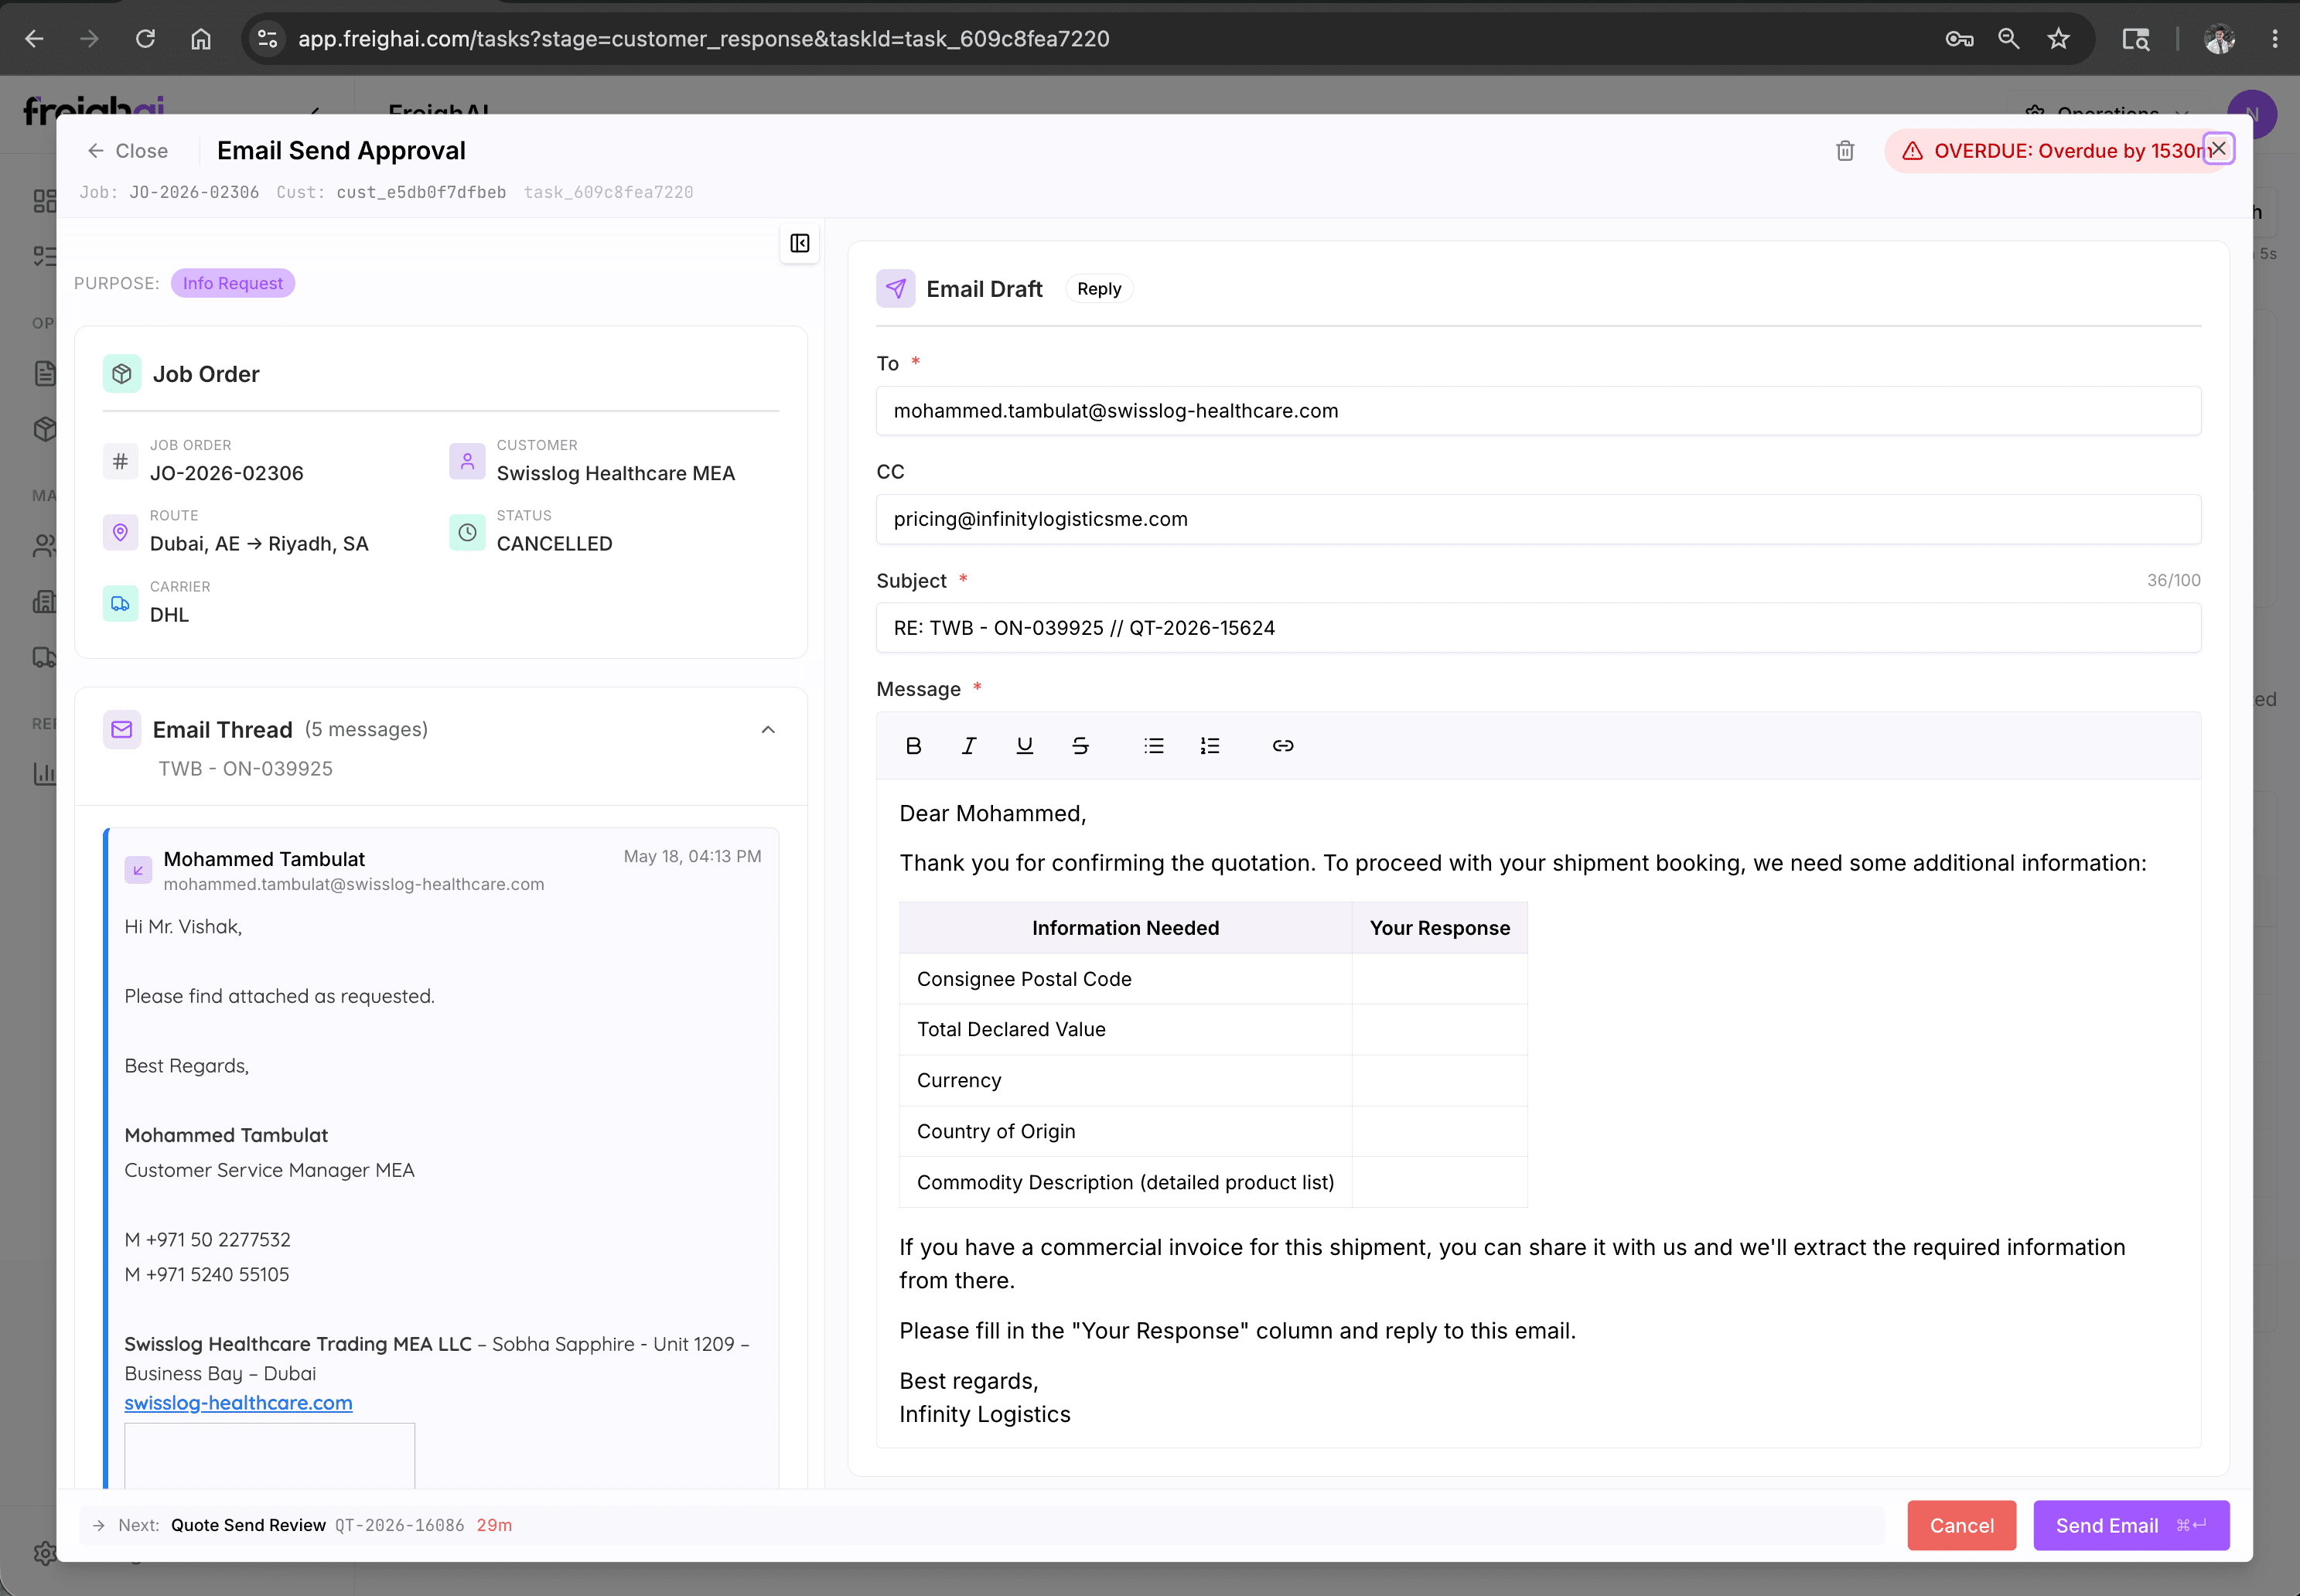Edit the Subject field
Image resolution: width=2300 pixels, height=1596 pixels.
tap(1538, 628)
